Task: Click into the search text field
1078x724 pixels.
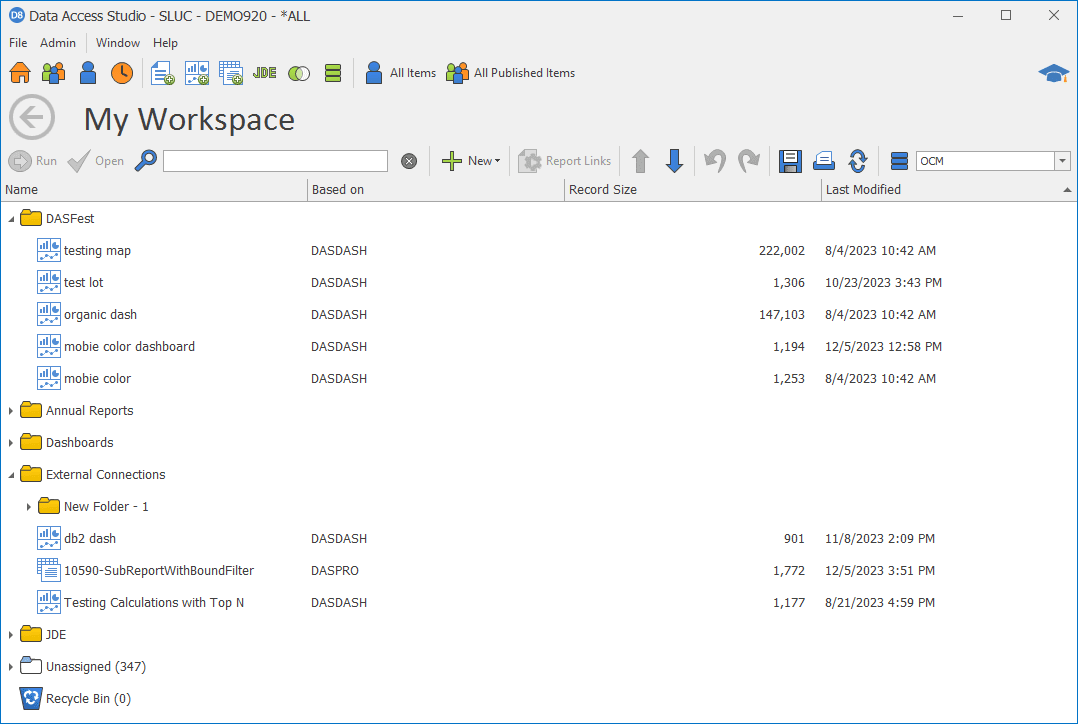Action: tap(275, 161)
